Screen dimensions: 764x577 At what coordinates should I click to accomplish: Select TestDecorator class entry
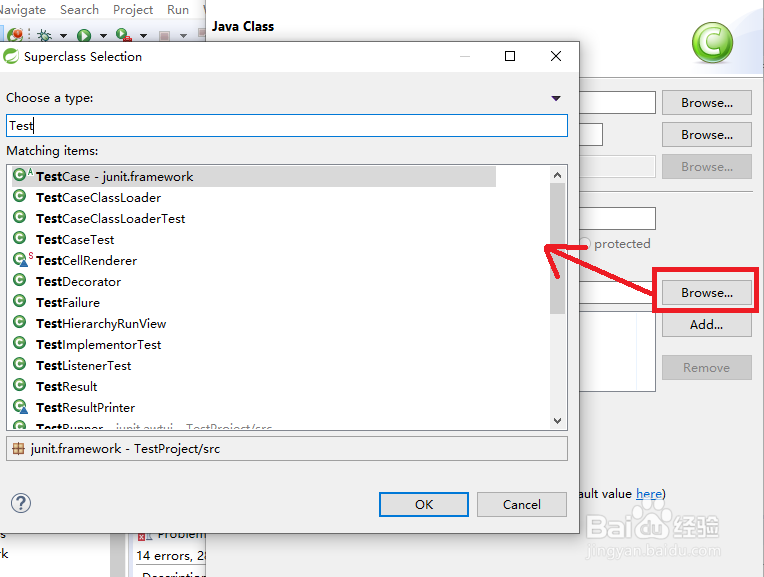[x=78, y=281]
